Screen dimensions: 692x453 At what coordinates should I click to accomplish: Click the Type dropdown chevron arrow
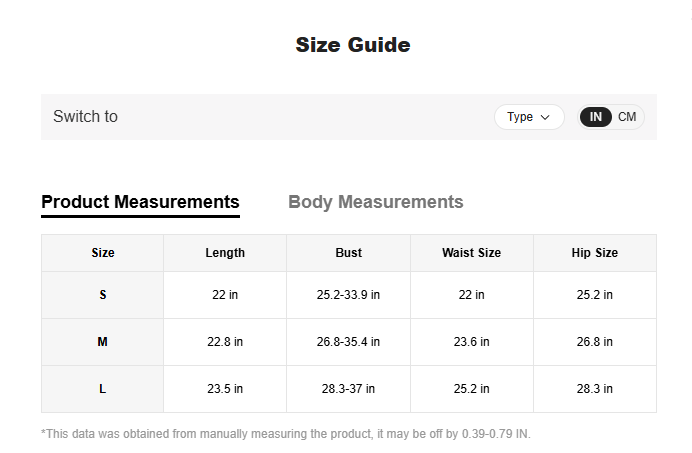[545, 117]
